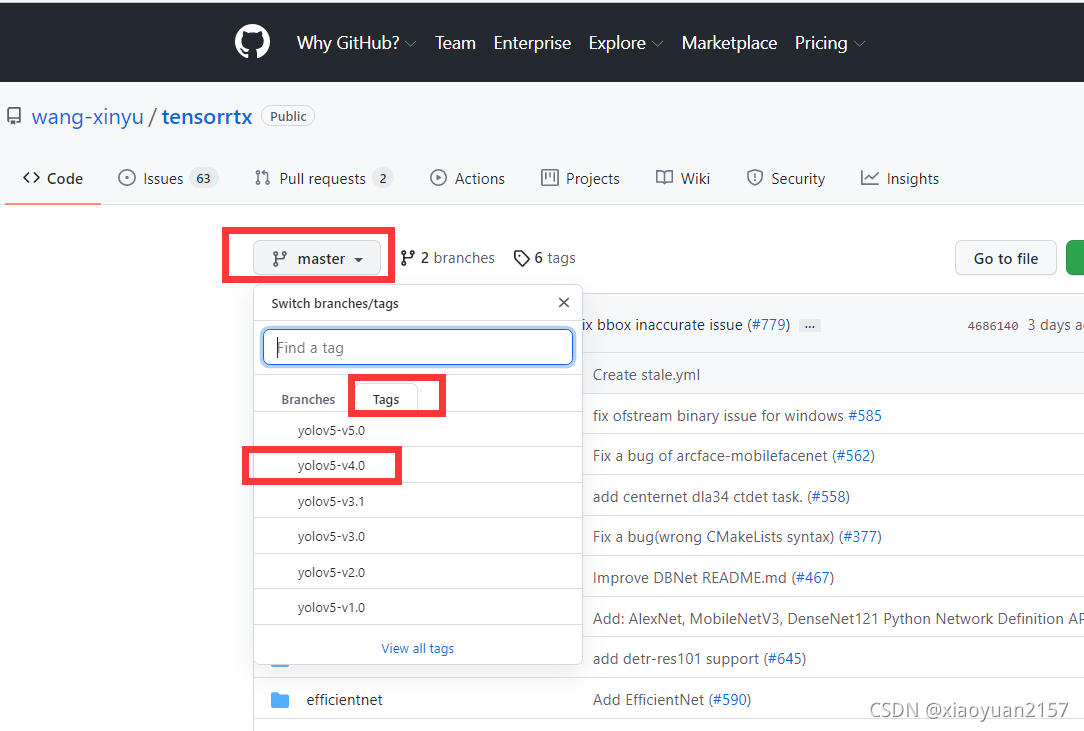Open the Pull requests tab
The height and width of the screenshot is (731, 1084).
pos(324,178)
